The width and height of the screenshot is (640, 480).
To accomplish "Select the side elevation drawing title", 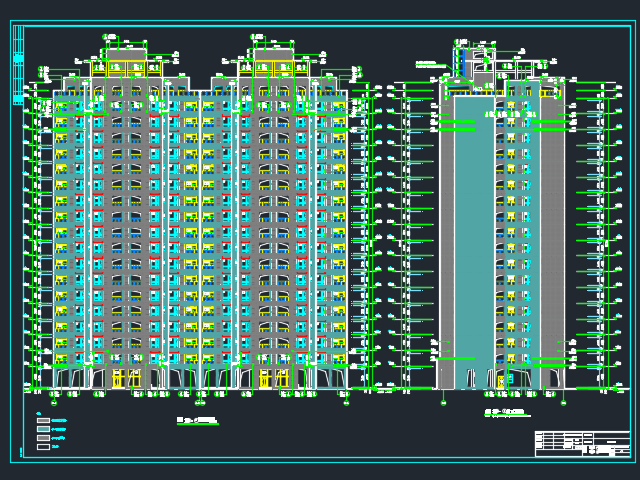I will tap(507, 412).
